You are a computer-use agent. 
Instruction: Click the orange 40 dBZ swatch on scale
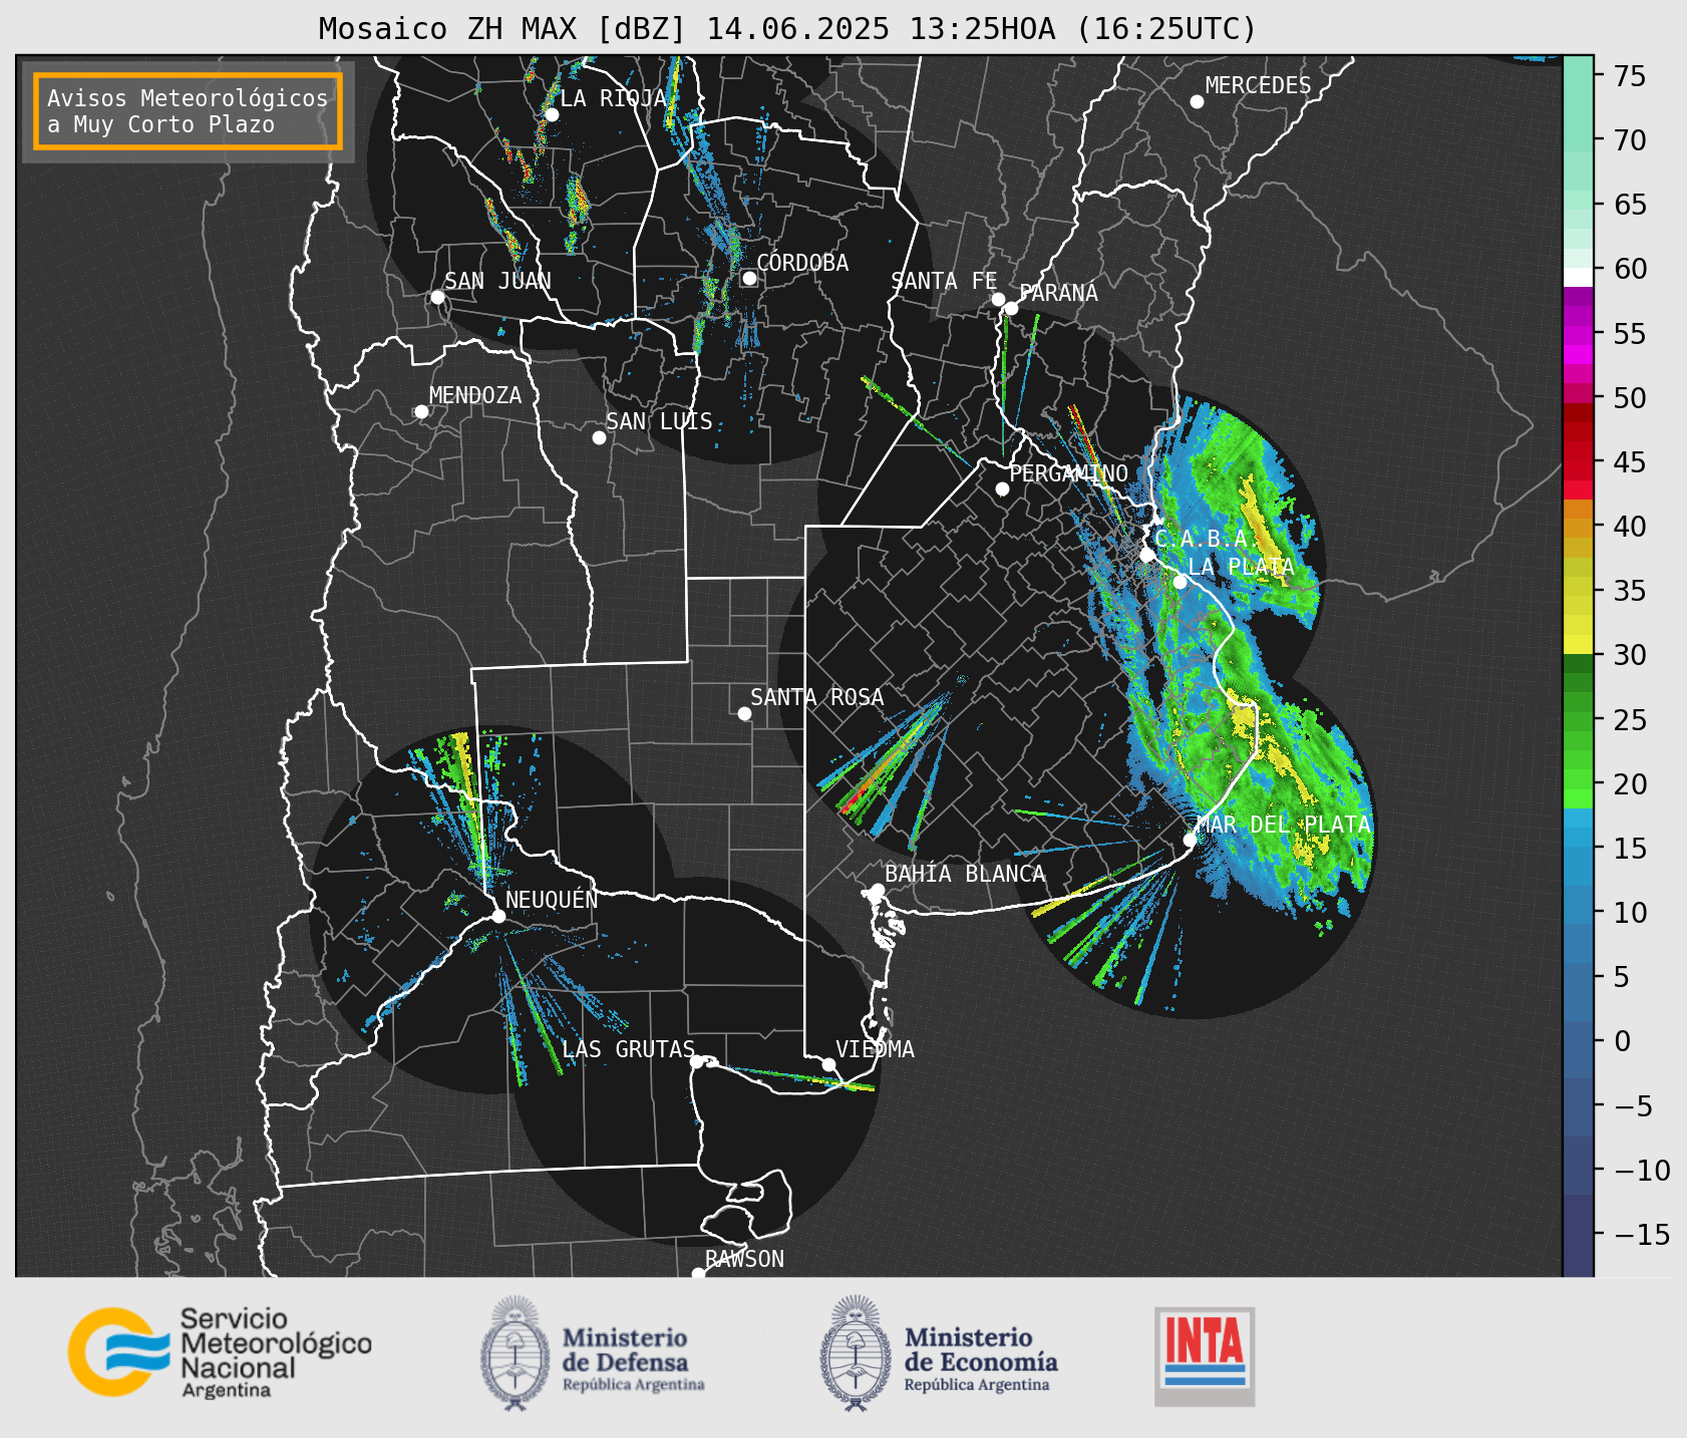click(1578, 527)
